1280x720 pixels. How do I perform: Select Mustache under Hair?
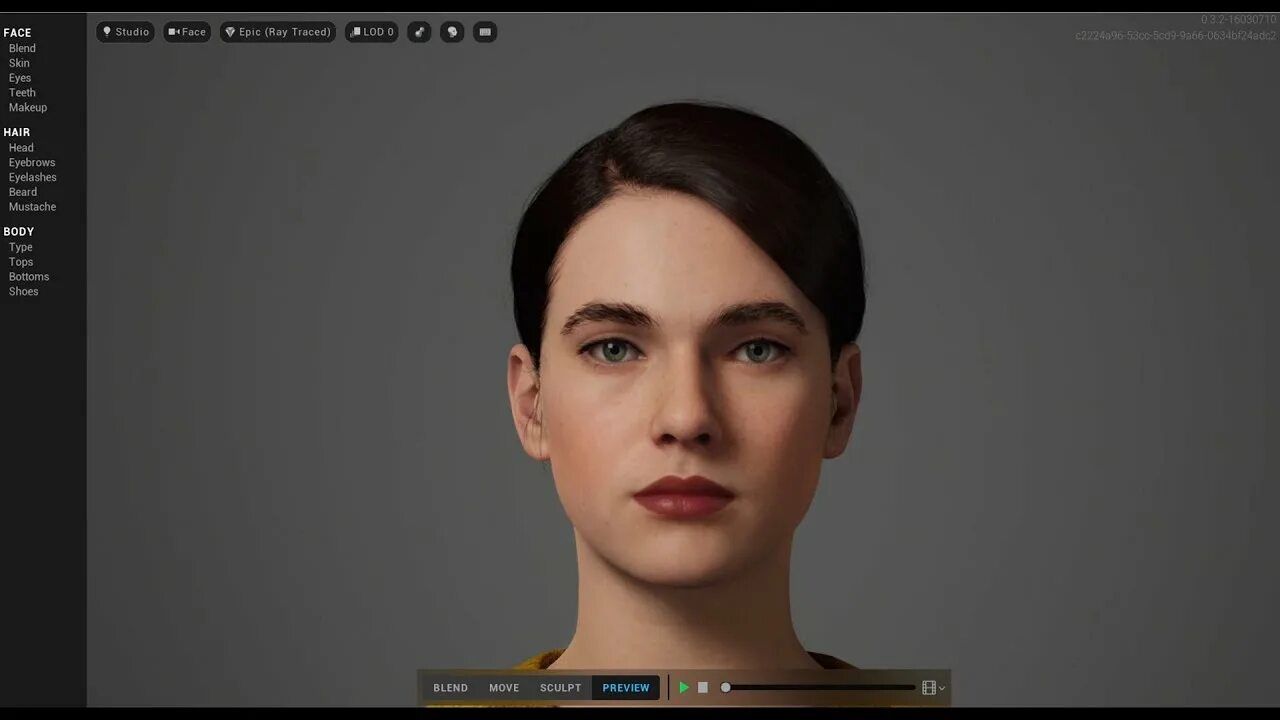(32, 207)
